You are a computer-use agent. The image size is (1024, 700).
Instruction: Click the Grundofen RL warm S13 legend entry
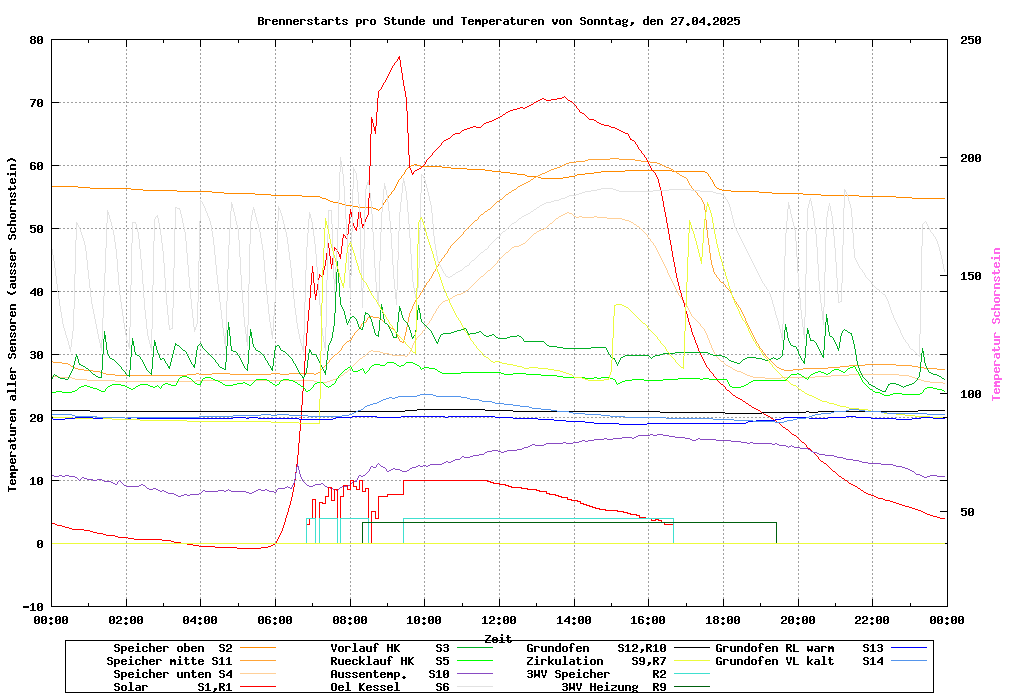coord(799,648)
